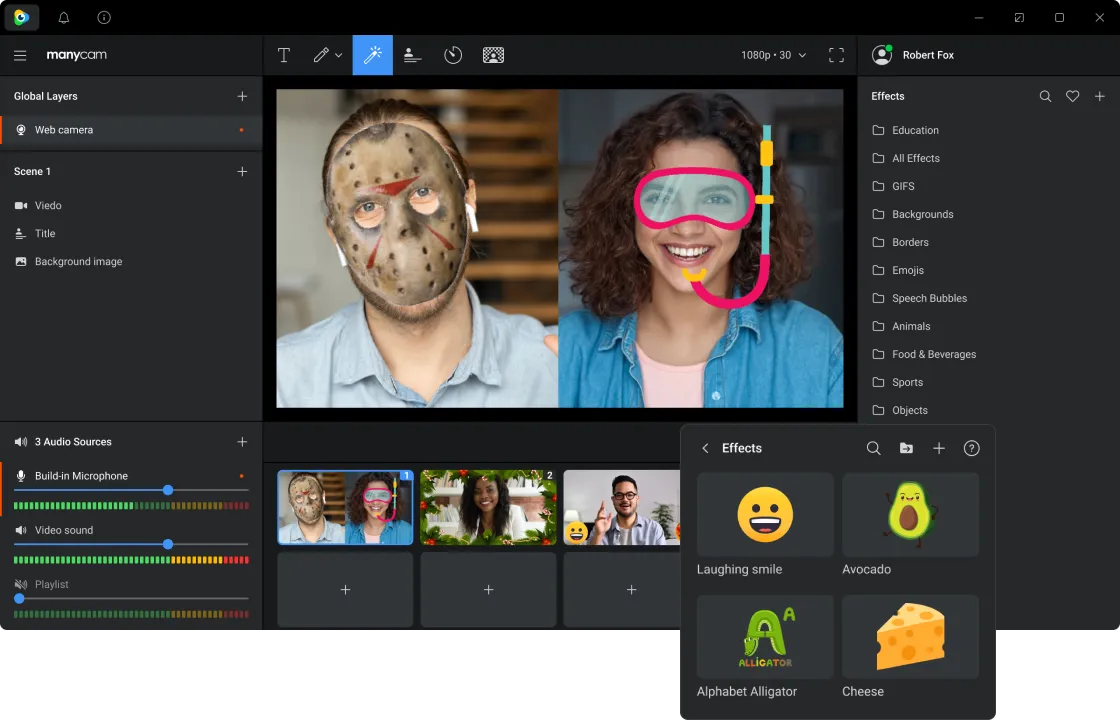Viewport: 1120px width, 720px height.
Task: Enter fullscreen preview mode
Action: [x=836, y=55]
